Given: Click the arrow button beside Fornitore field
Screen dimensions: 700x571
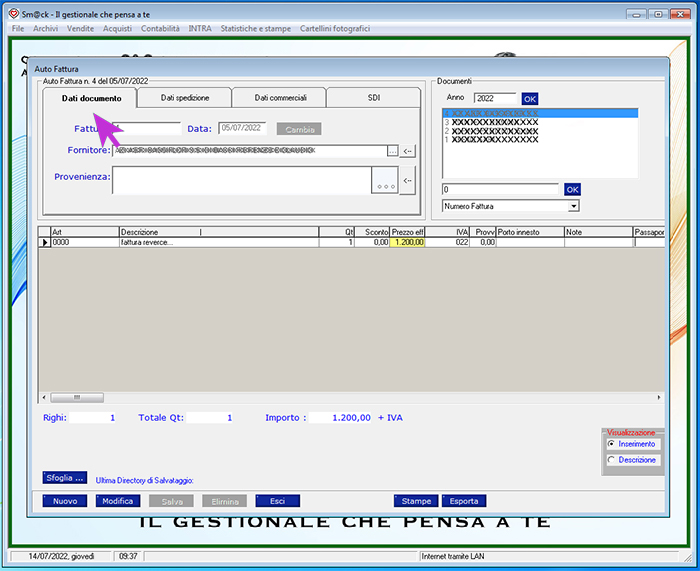Looking at the screenshot, I should pyautogui.click(x=407, y=151).
